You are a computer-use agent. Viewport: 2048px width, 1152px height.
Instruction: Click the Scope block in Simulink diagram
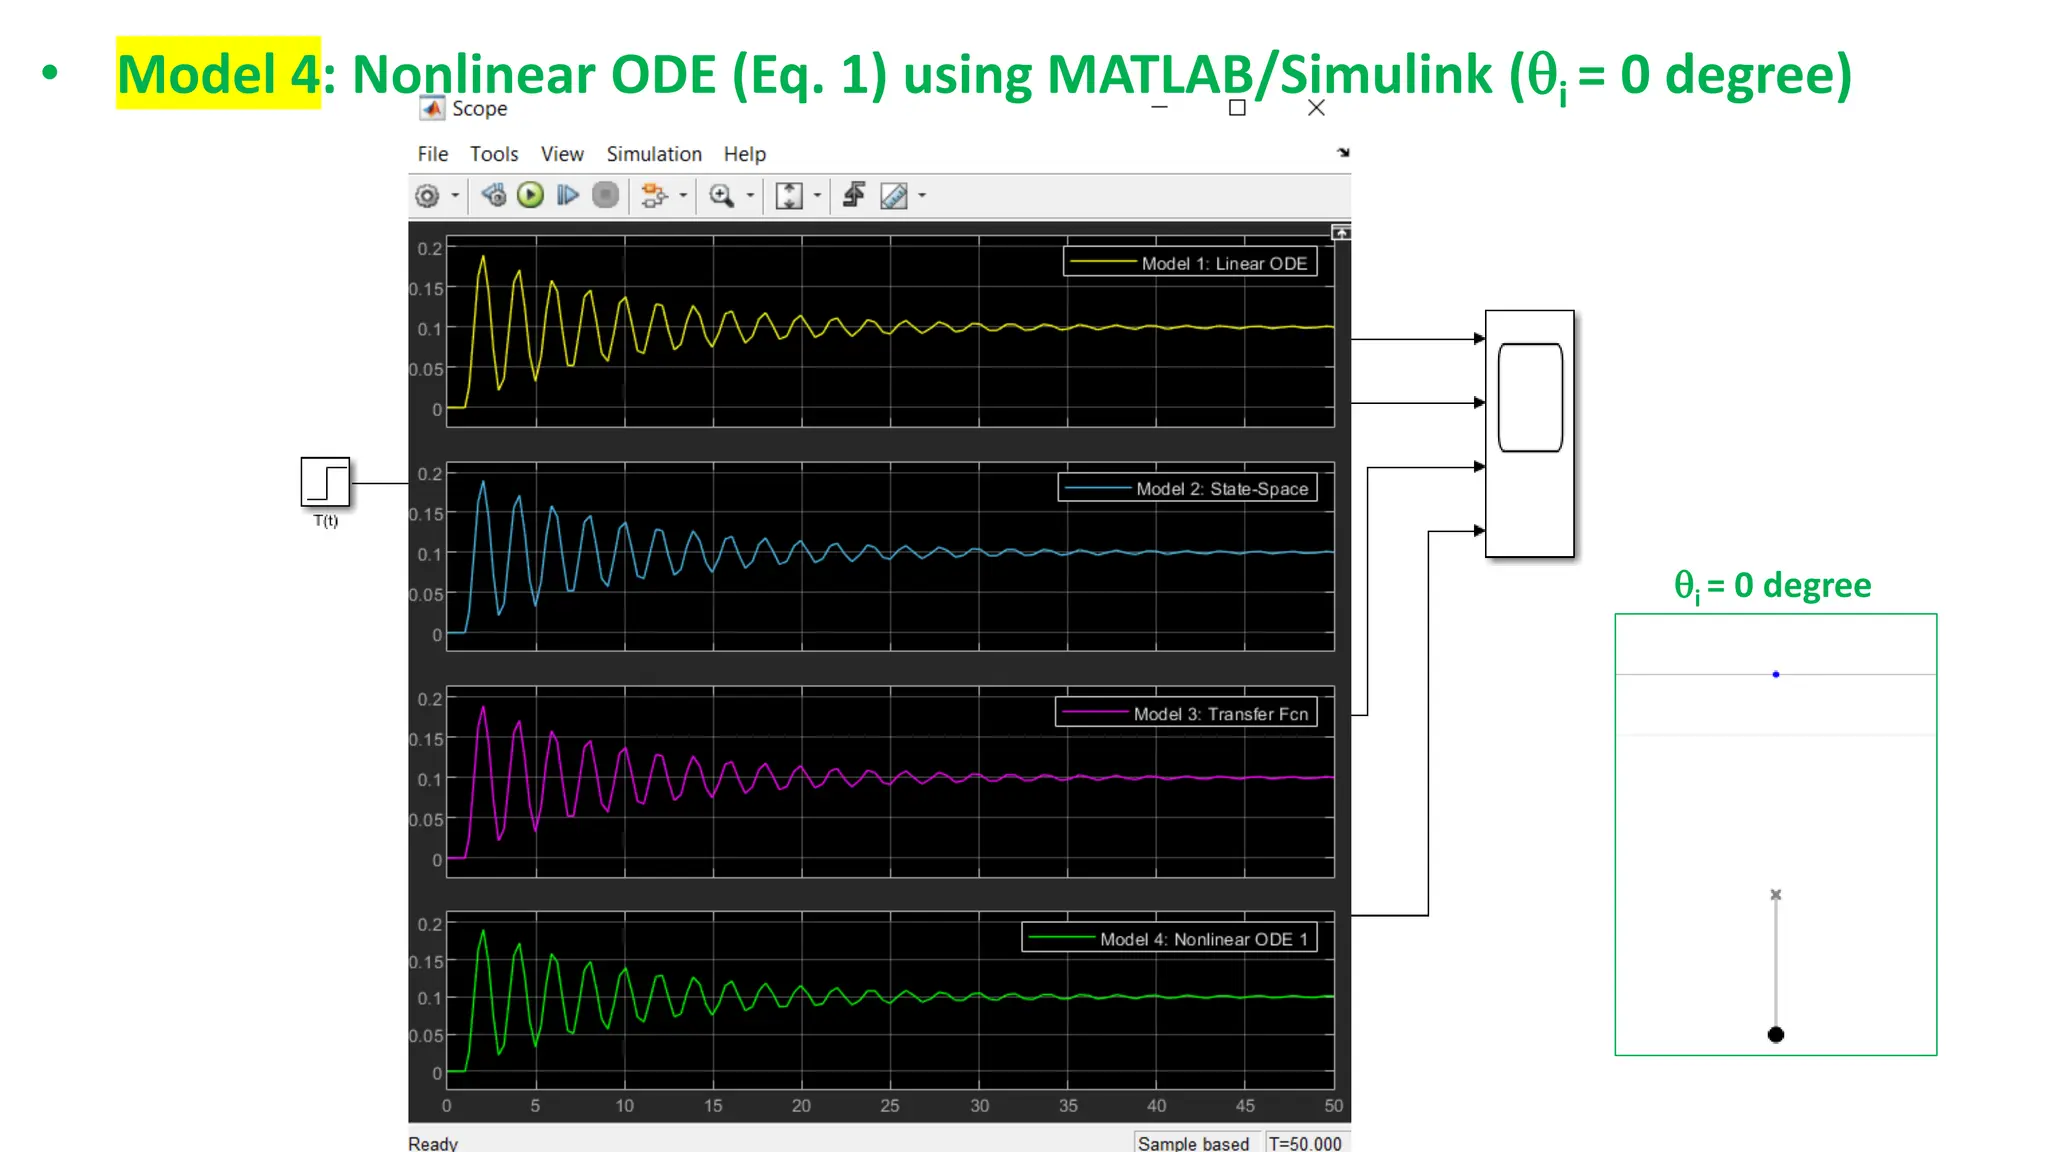click(x=1530, y=433)
